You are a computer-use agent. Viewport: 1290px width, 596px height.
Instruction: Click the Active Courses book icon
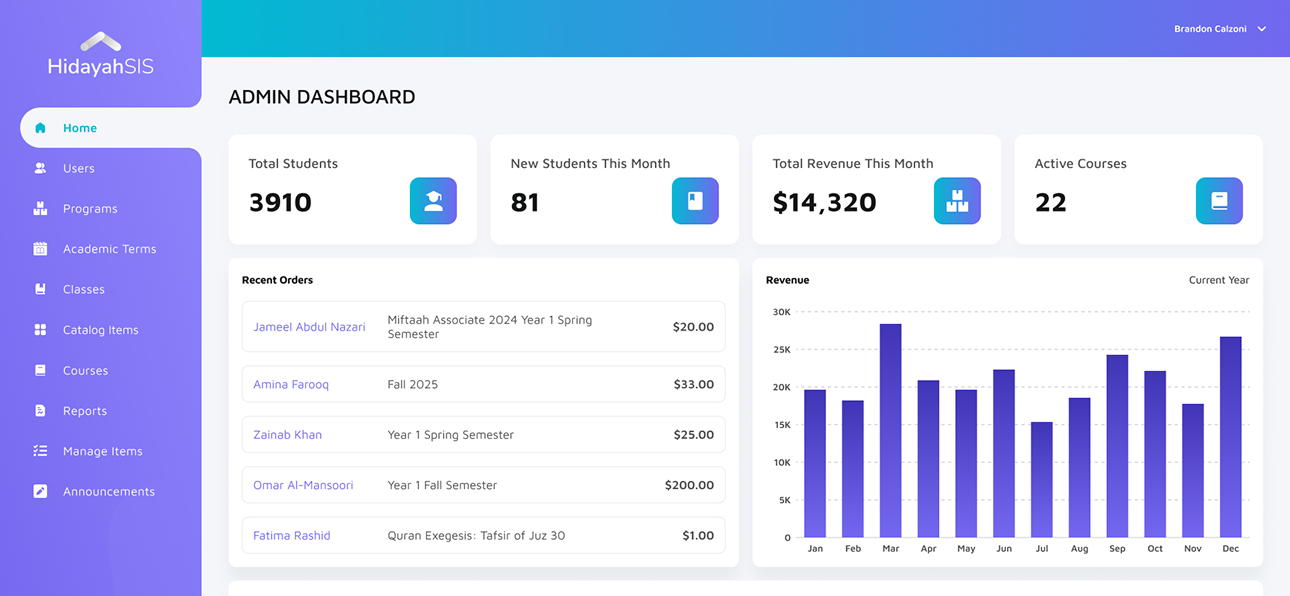1219,201
